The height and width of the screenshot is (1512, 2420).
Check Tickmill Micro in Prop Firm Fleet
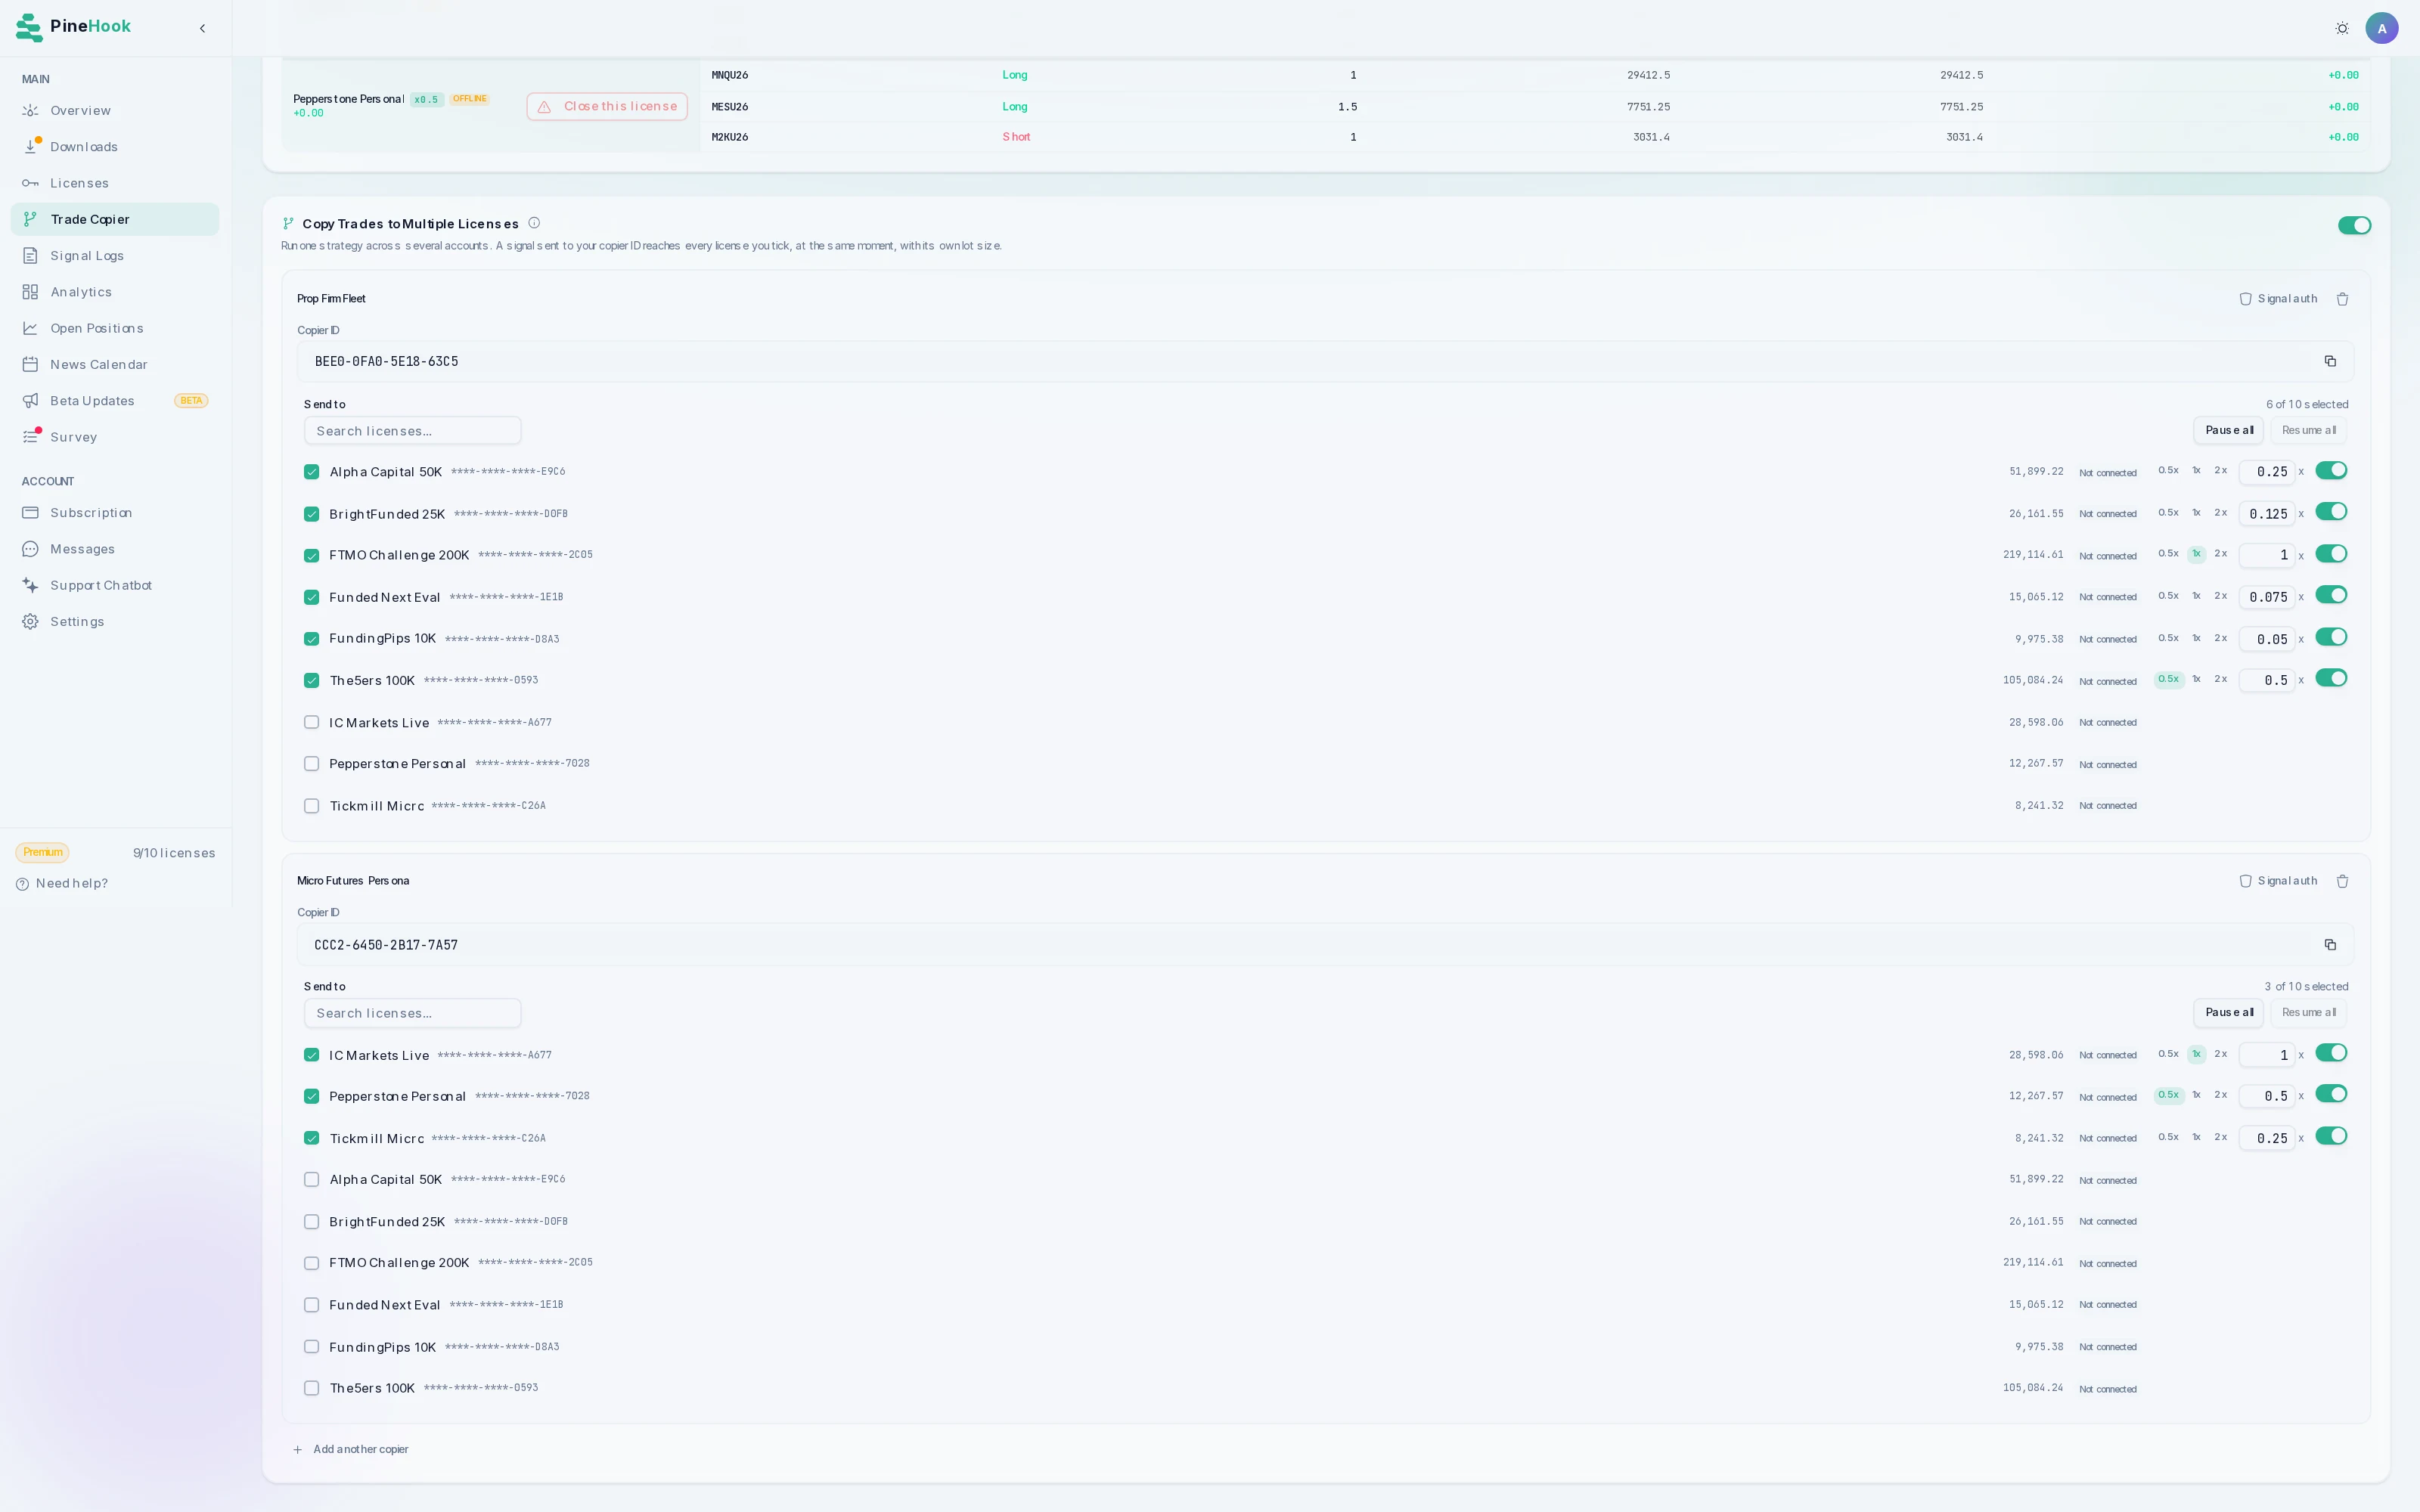coord(311,806)
